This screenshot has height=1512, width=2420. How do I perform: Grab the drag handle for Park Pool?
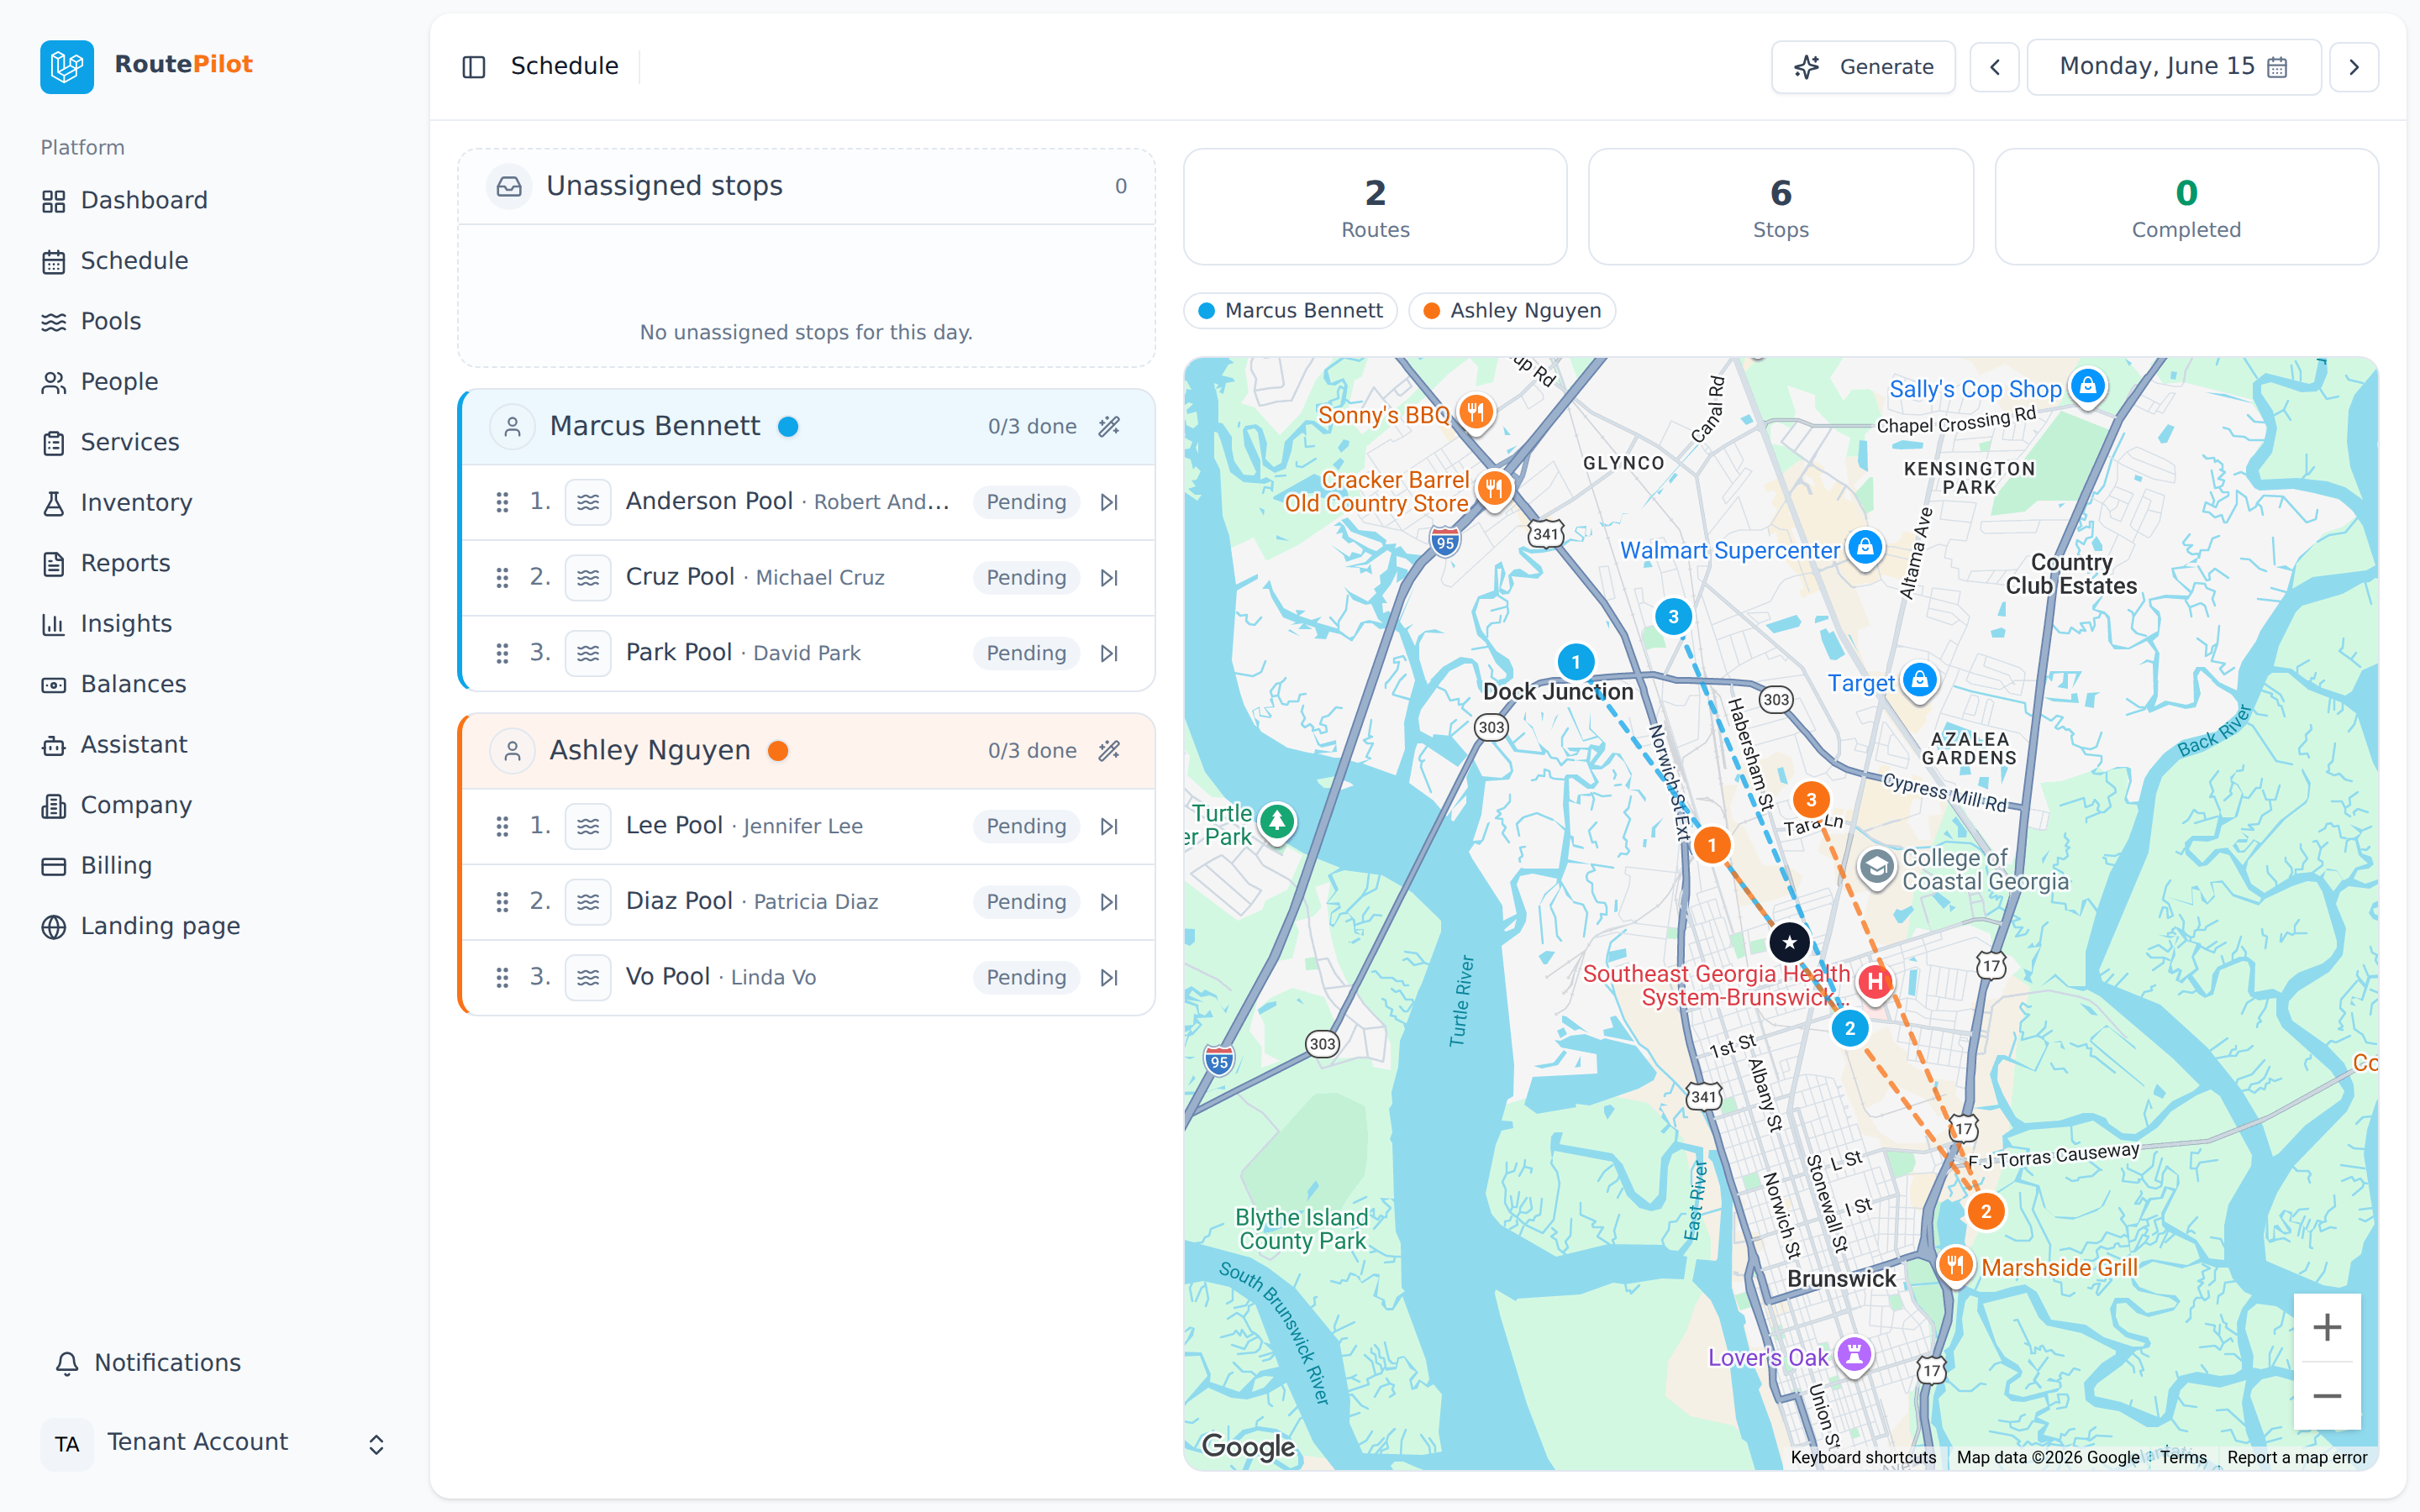click(x=502, y=653)
